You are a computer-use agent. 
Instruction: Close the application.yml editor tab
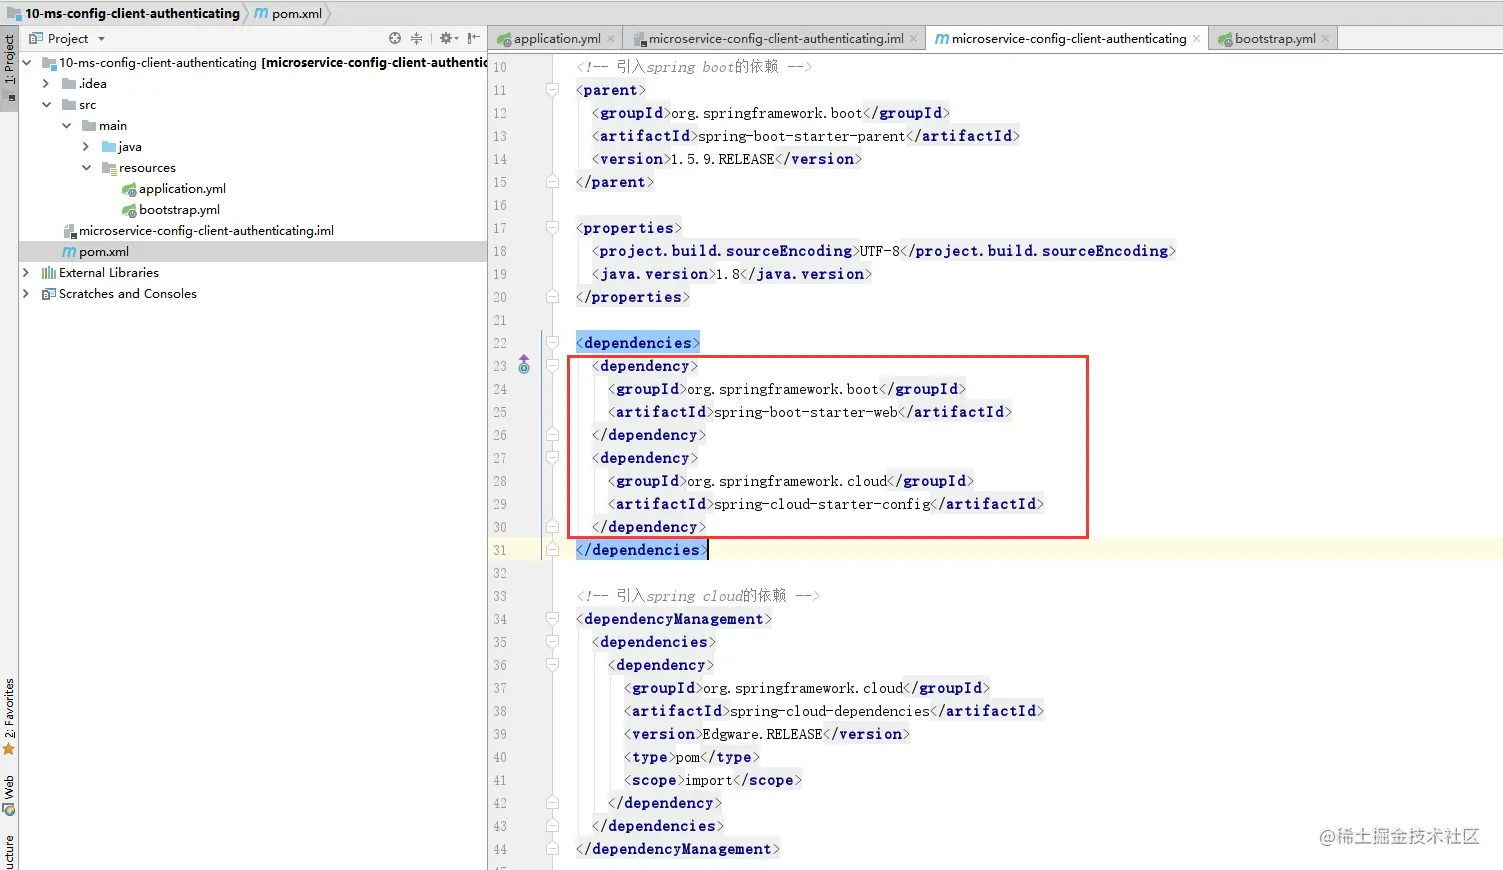click(x=611, y=39)
